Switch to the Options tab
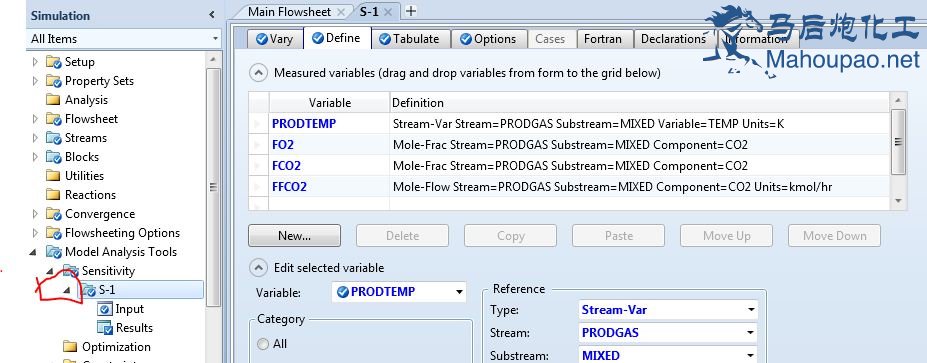Screen dimensions: 927x363 (488, 39)
